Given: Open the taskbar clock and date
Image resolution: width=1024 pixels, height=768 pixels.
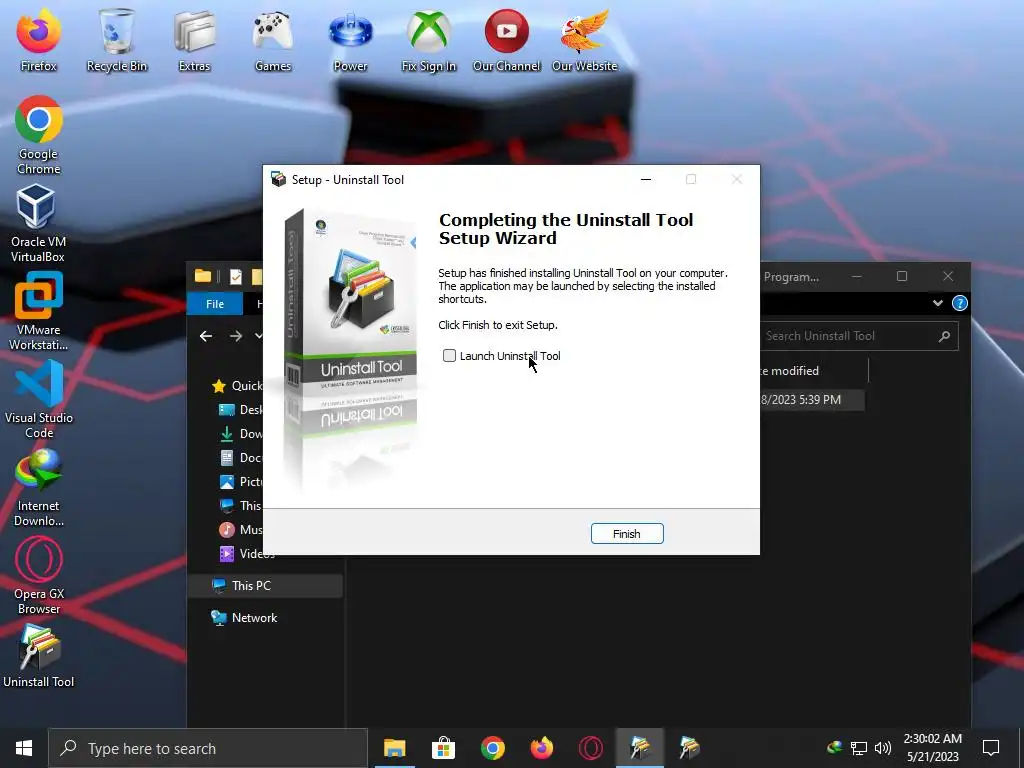Looking at the screenshot, I should point(933,748).
